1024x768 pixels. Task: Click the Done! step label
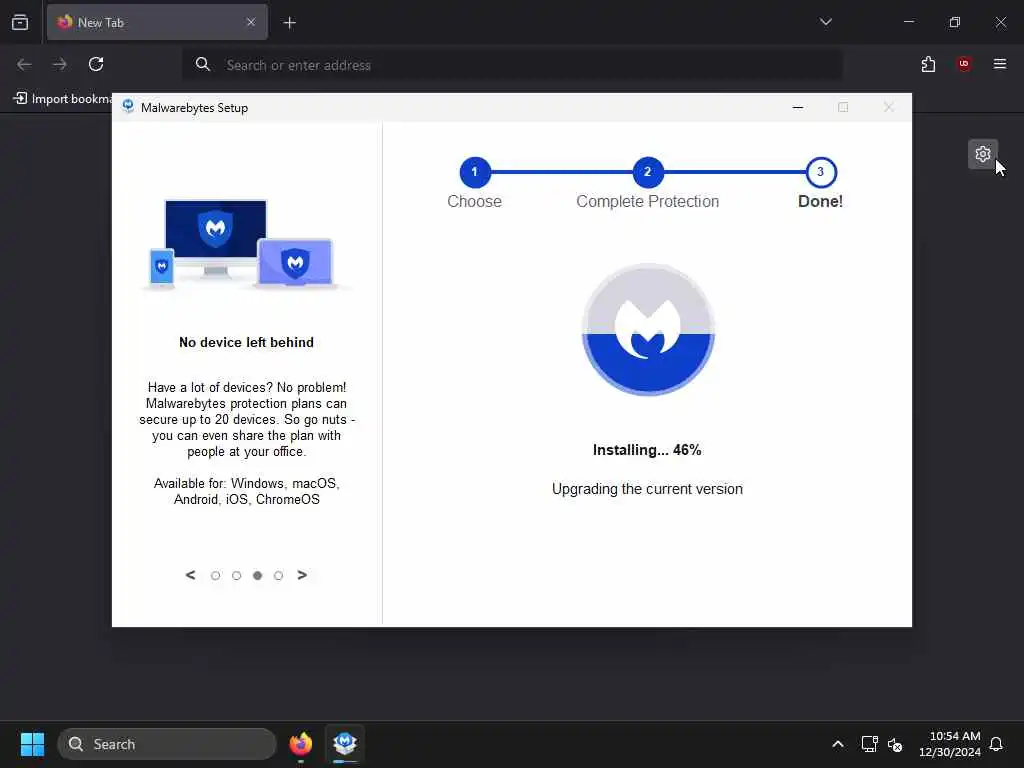[820, 201]
